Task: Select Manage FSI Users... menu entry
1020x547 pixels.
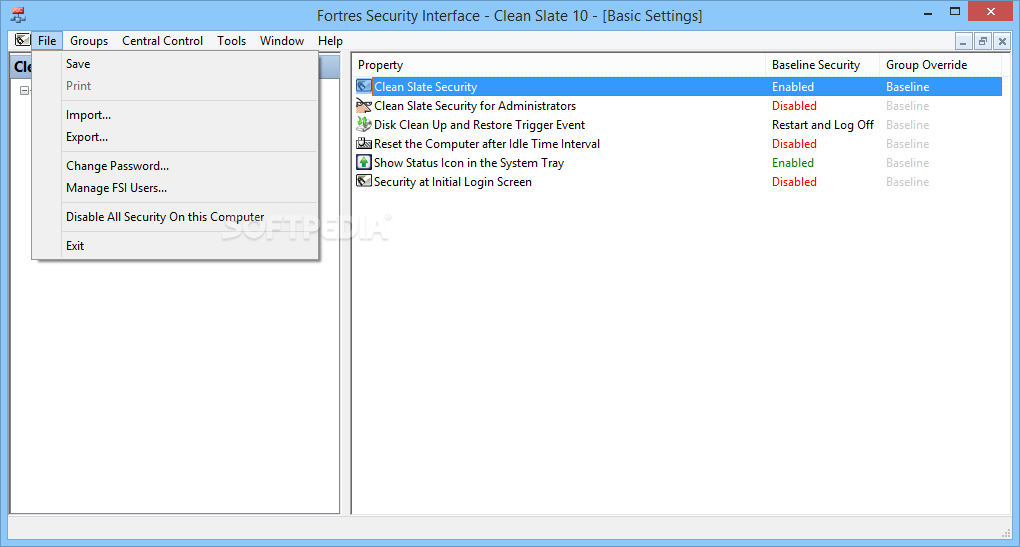Action: tap(175, 188)
